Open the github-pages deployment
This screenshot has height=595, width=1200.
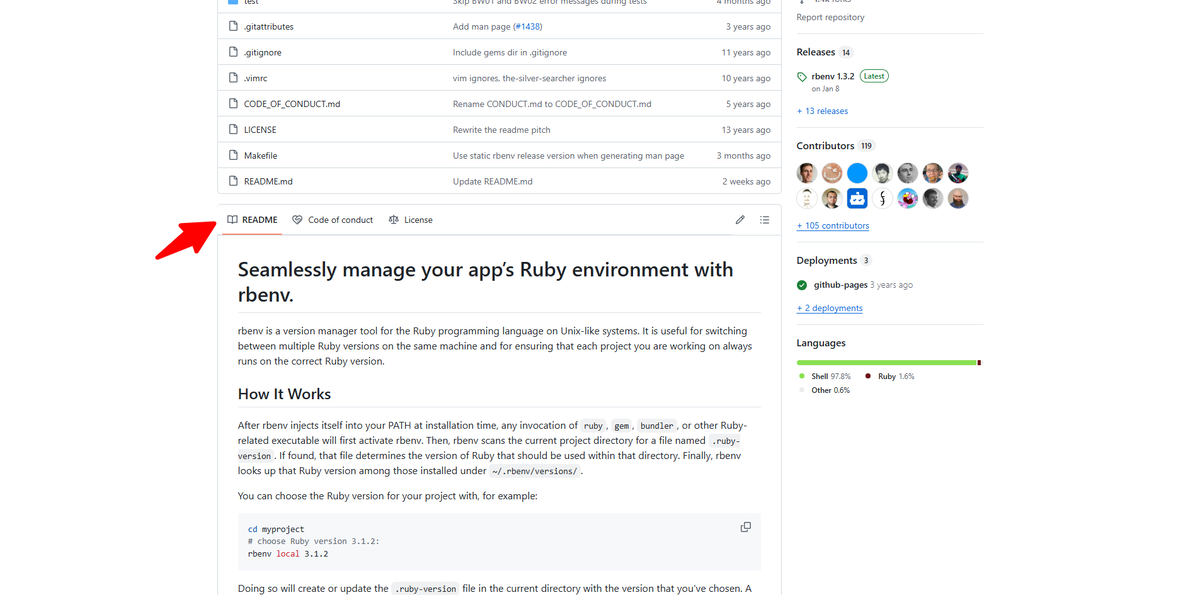click(x=840, y=285)
